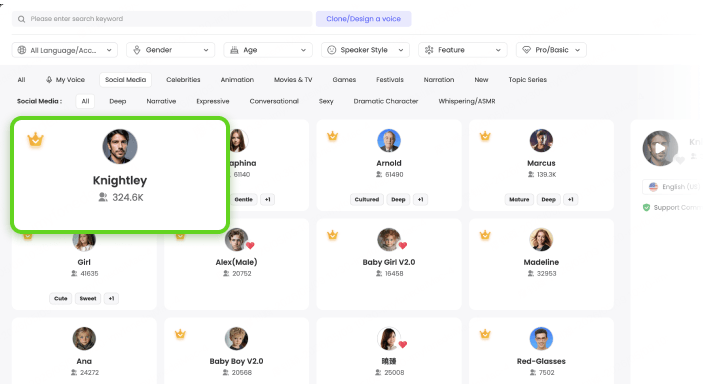Click the Mature tag on Marcus
The image size is (704, 384).
(519, 199)
